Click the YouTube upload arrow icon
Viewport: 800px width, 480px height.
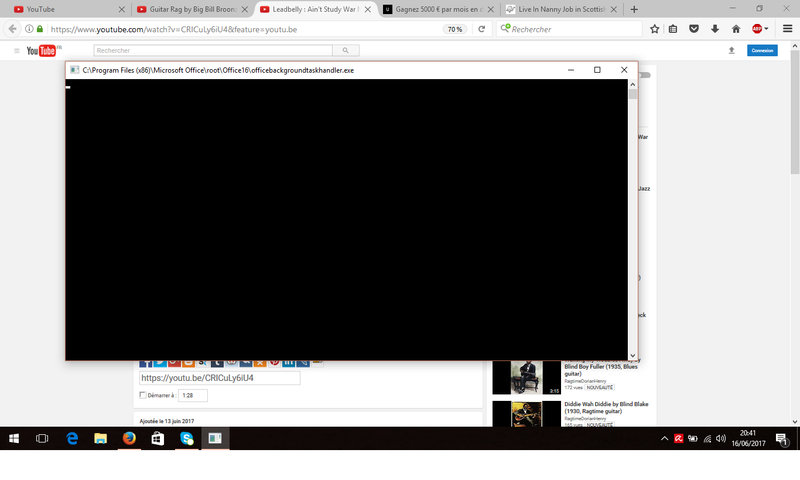point(731,50)
